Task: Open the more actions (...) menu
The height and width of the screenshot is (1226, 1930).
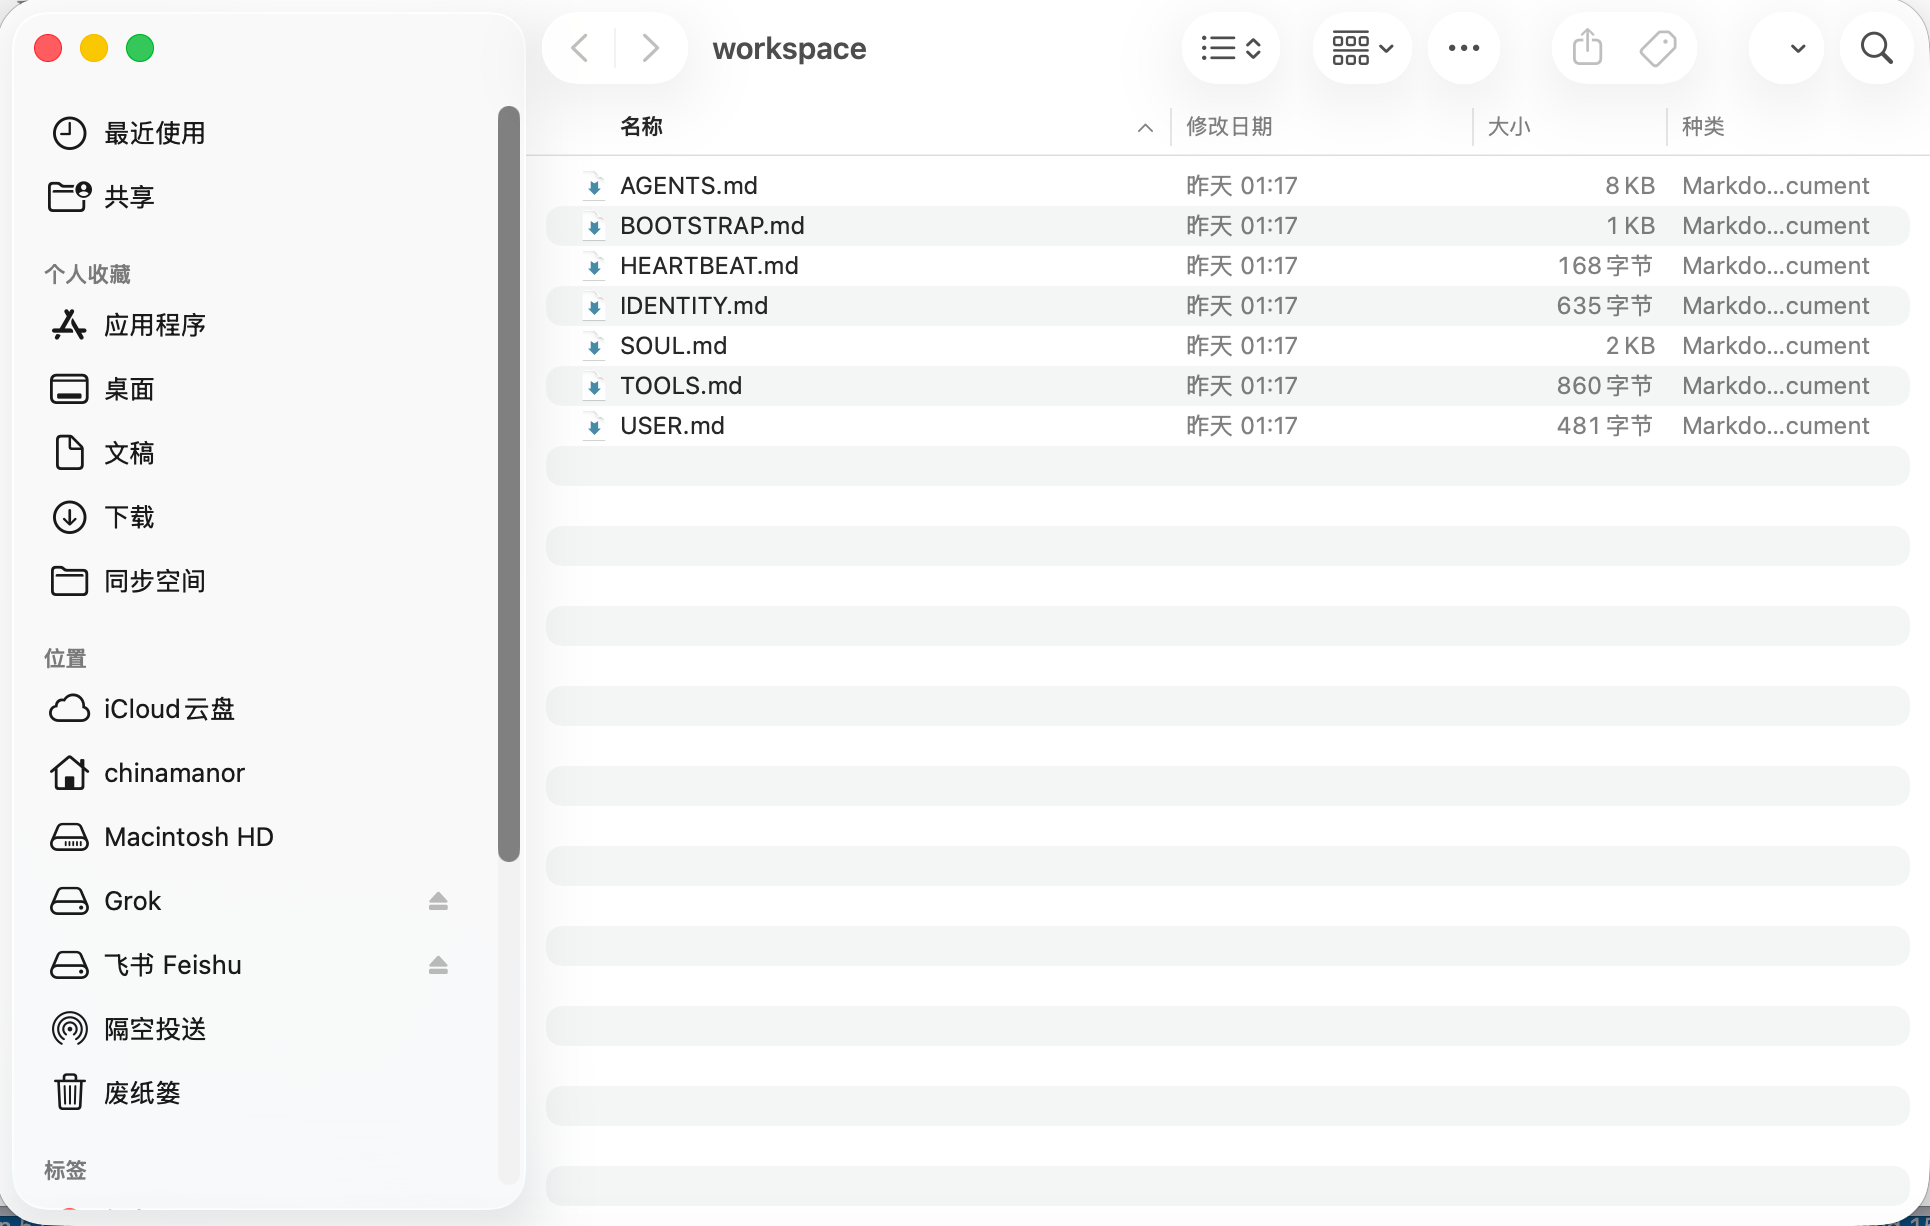Action: point(1463,47)
